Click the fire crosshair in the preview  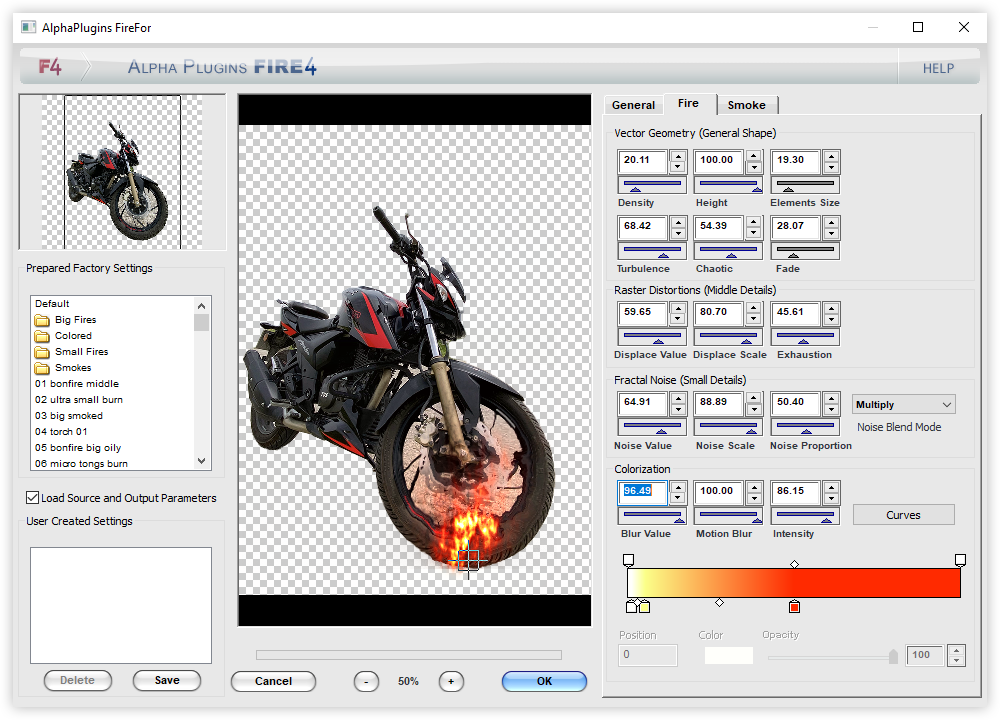468,560
